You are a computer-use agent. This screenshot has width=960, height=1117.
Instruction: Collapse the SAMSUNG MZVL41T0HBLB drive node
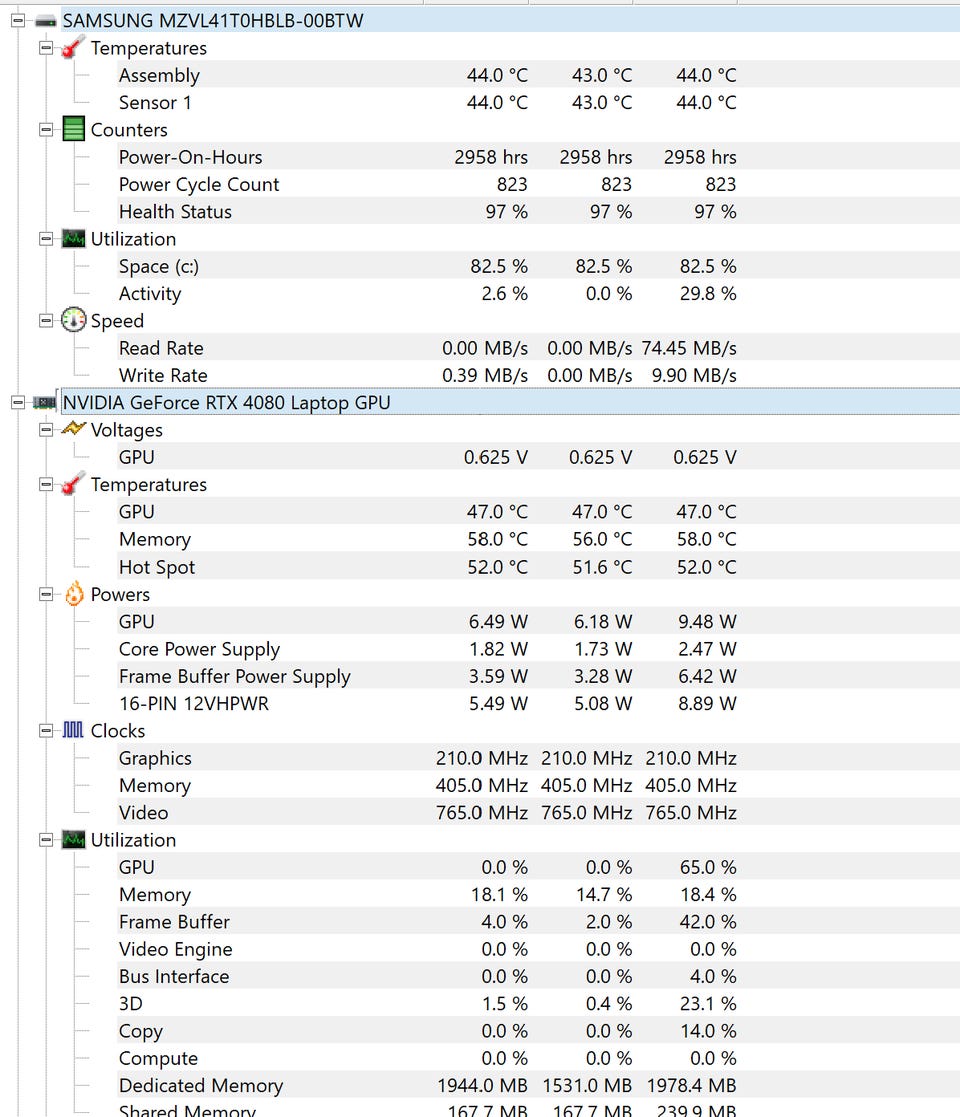click(x=17, y=20)
